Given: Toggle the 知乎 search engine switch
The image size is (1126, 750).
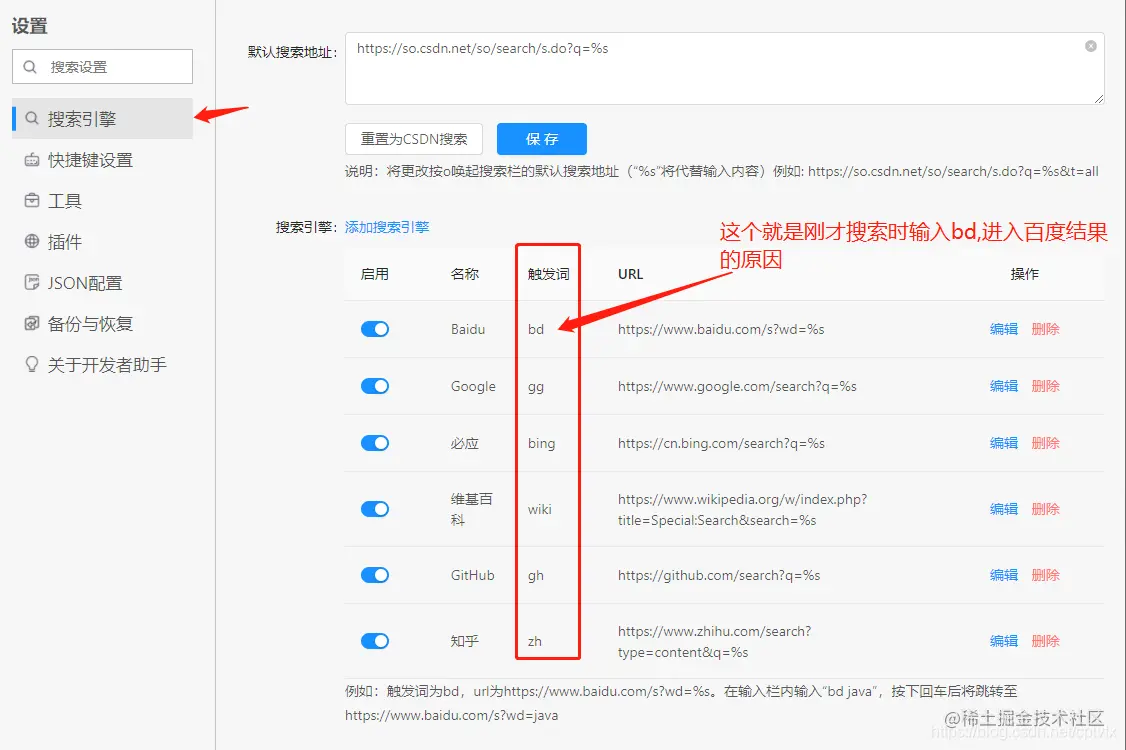Looking at the screenshot, I should tap(375, 641).
